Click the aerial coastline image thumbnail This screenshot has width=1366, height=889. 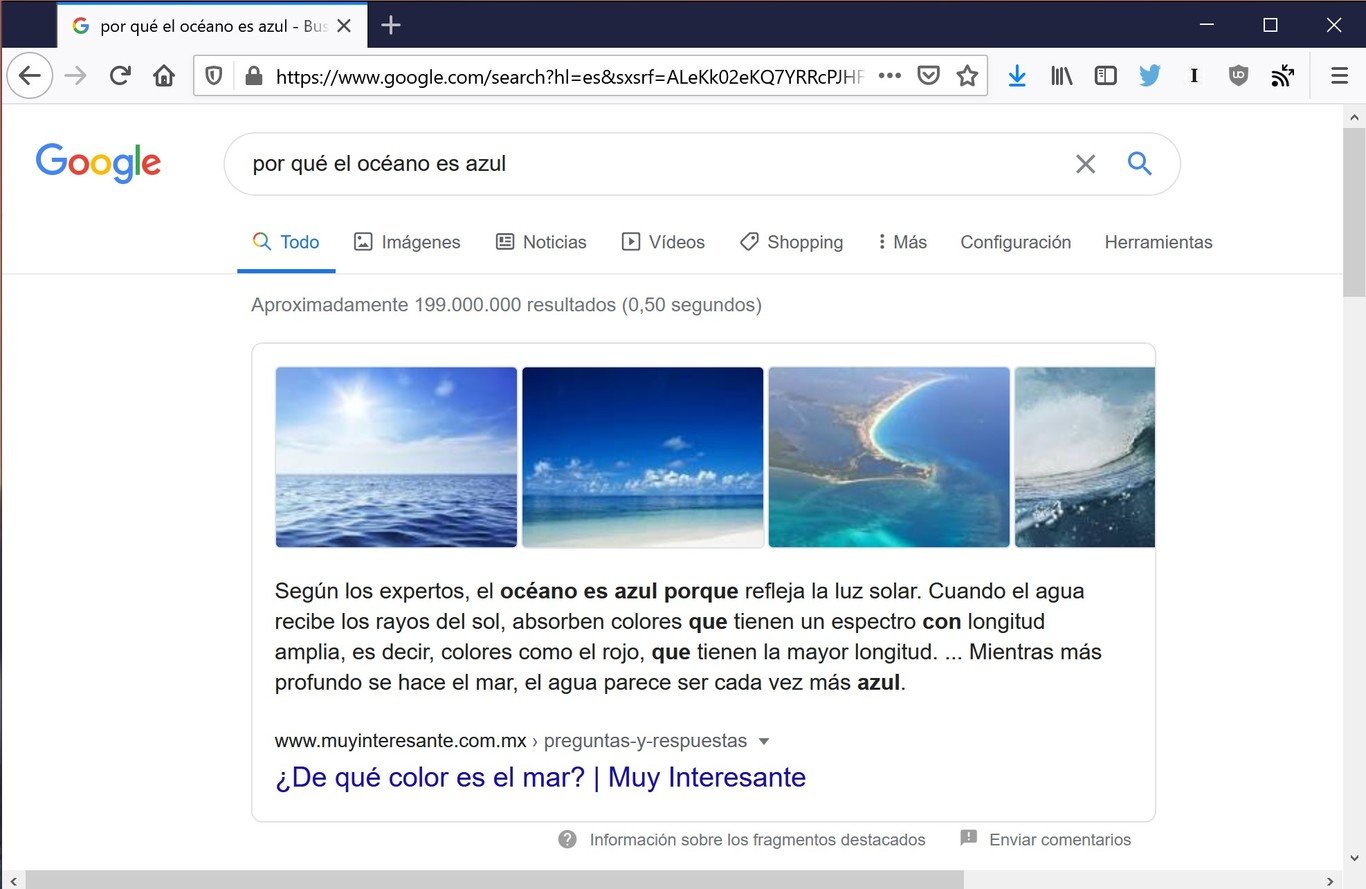pos(889,457)
